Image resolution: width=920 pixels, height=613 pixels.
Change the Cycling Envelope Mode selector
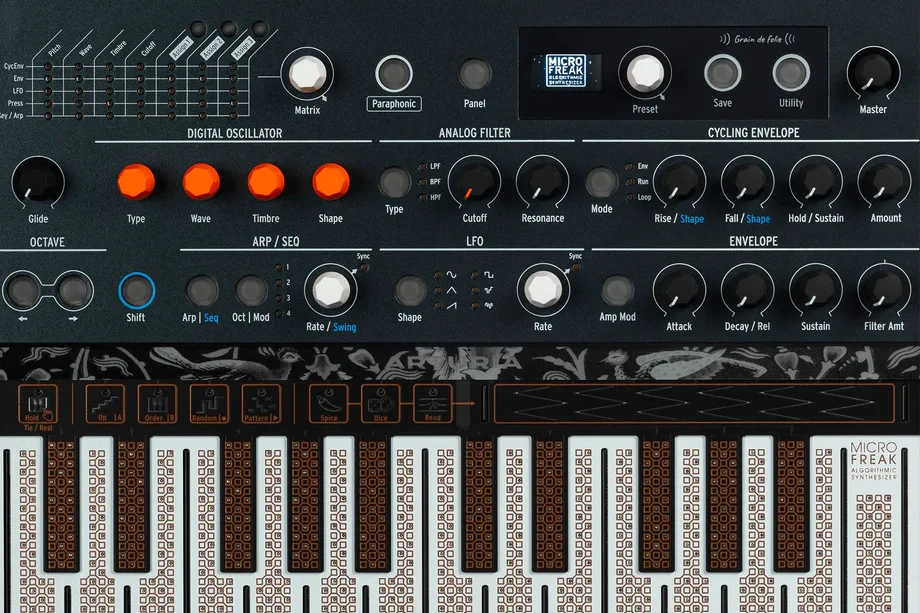[x=601, y=182]
